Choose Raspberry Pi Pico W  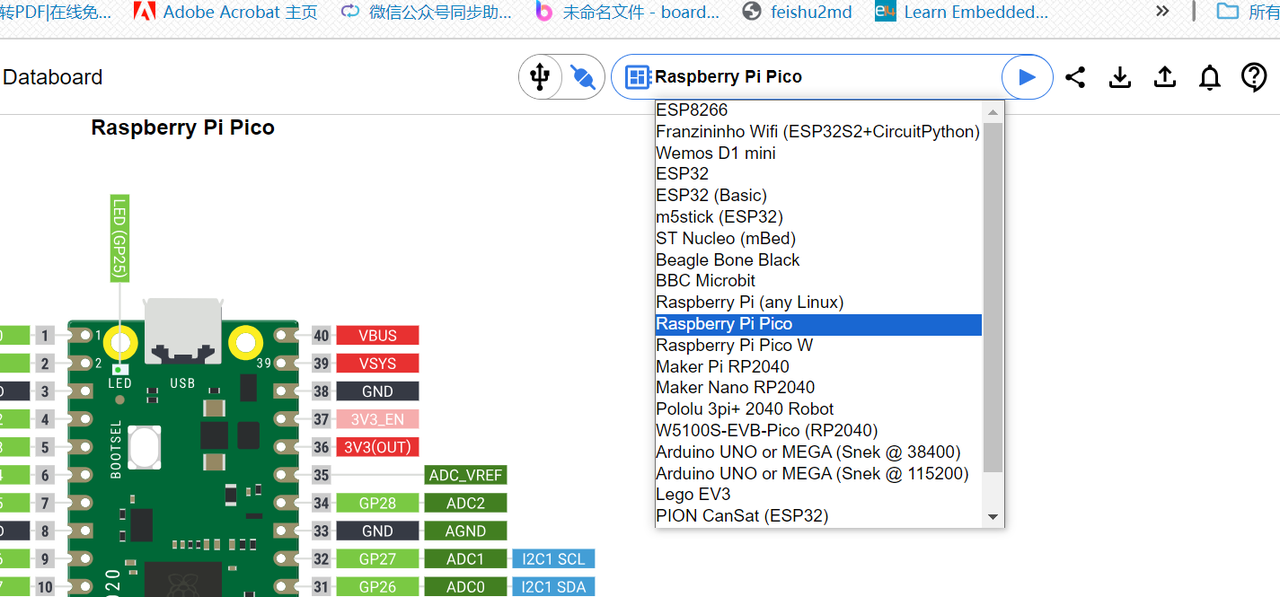point(818,345)
